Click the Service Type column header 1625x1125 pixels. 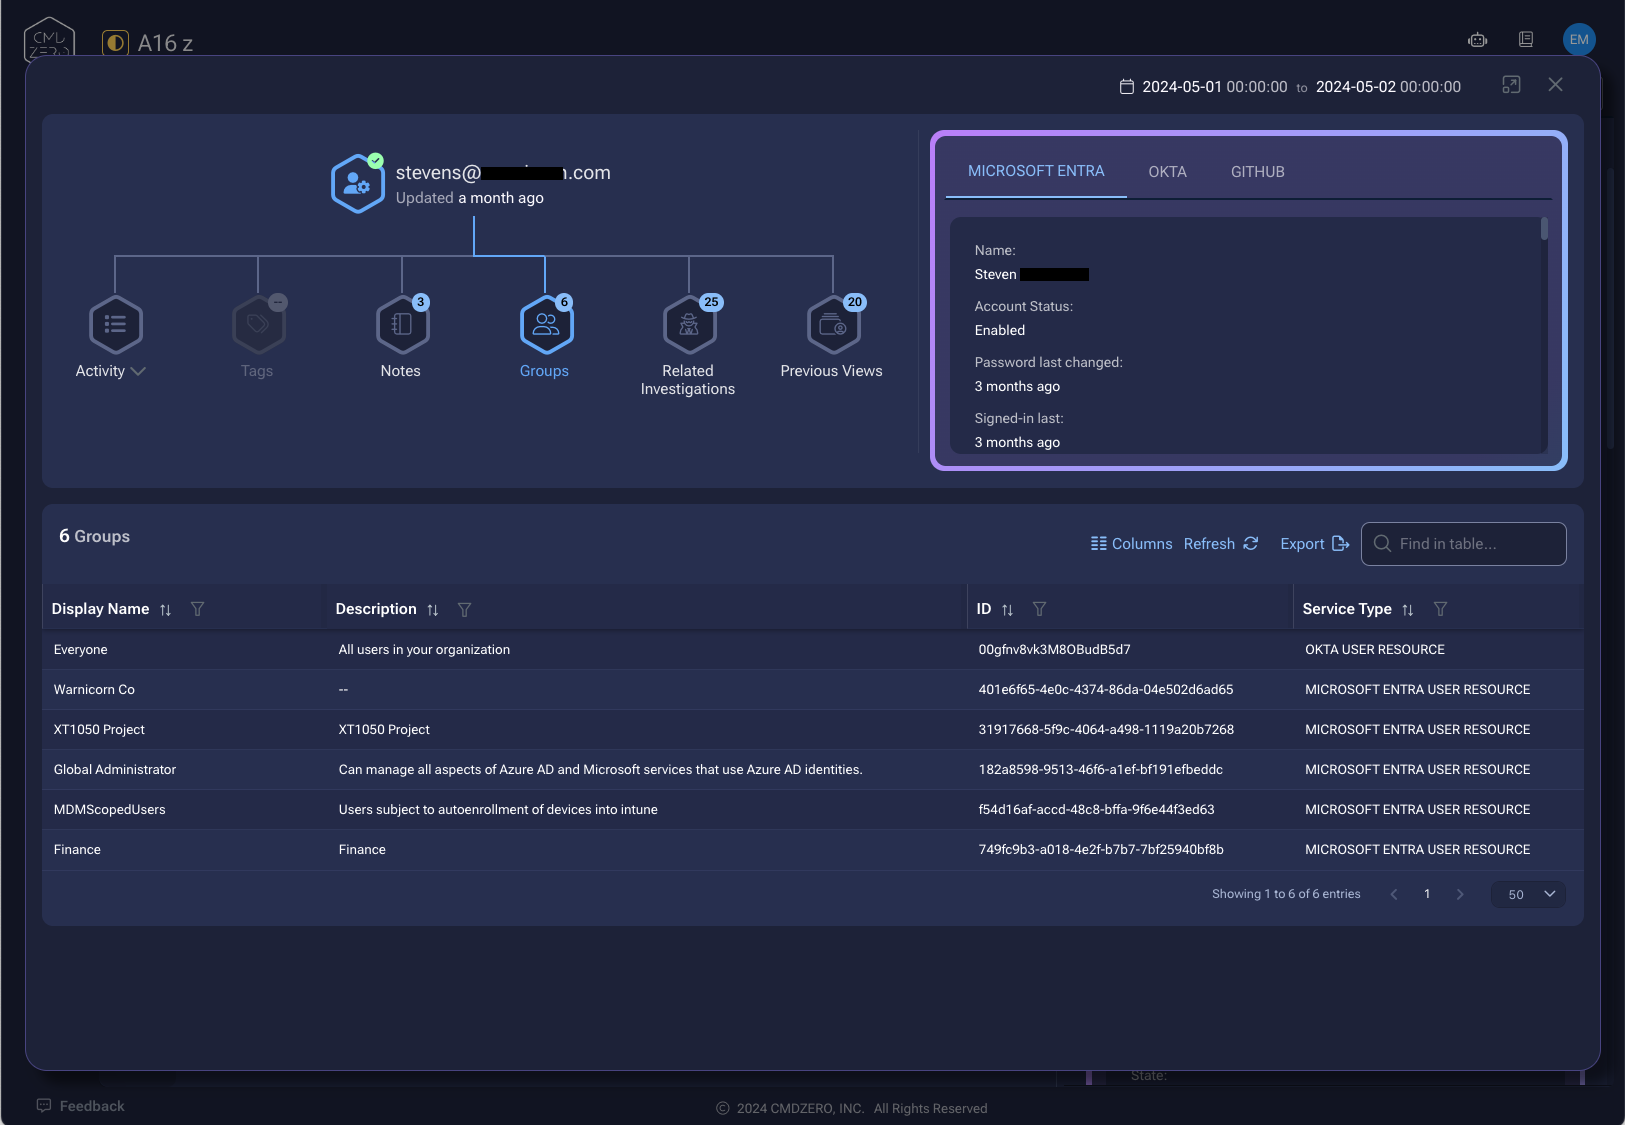[1347, 609]
